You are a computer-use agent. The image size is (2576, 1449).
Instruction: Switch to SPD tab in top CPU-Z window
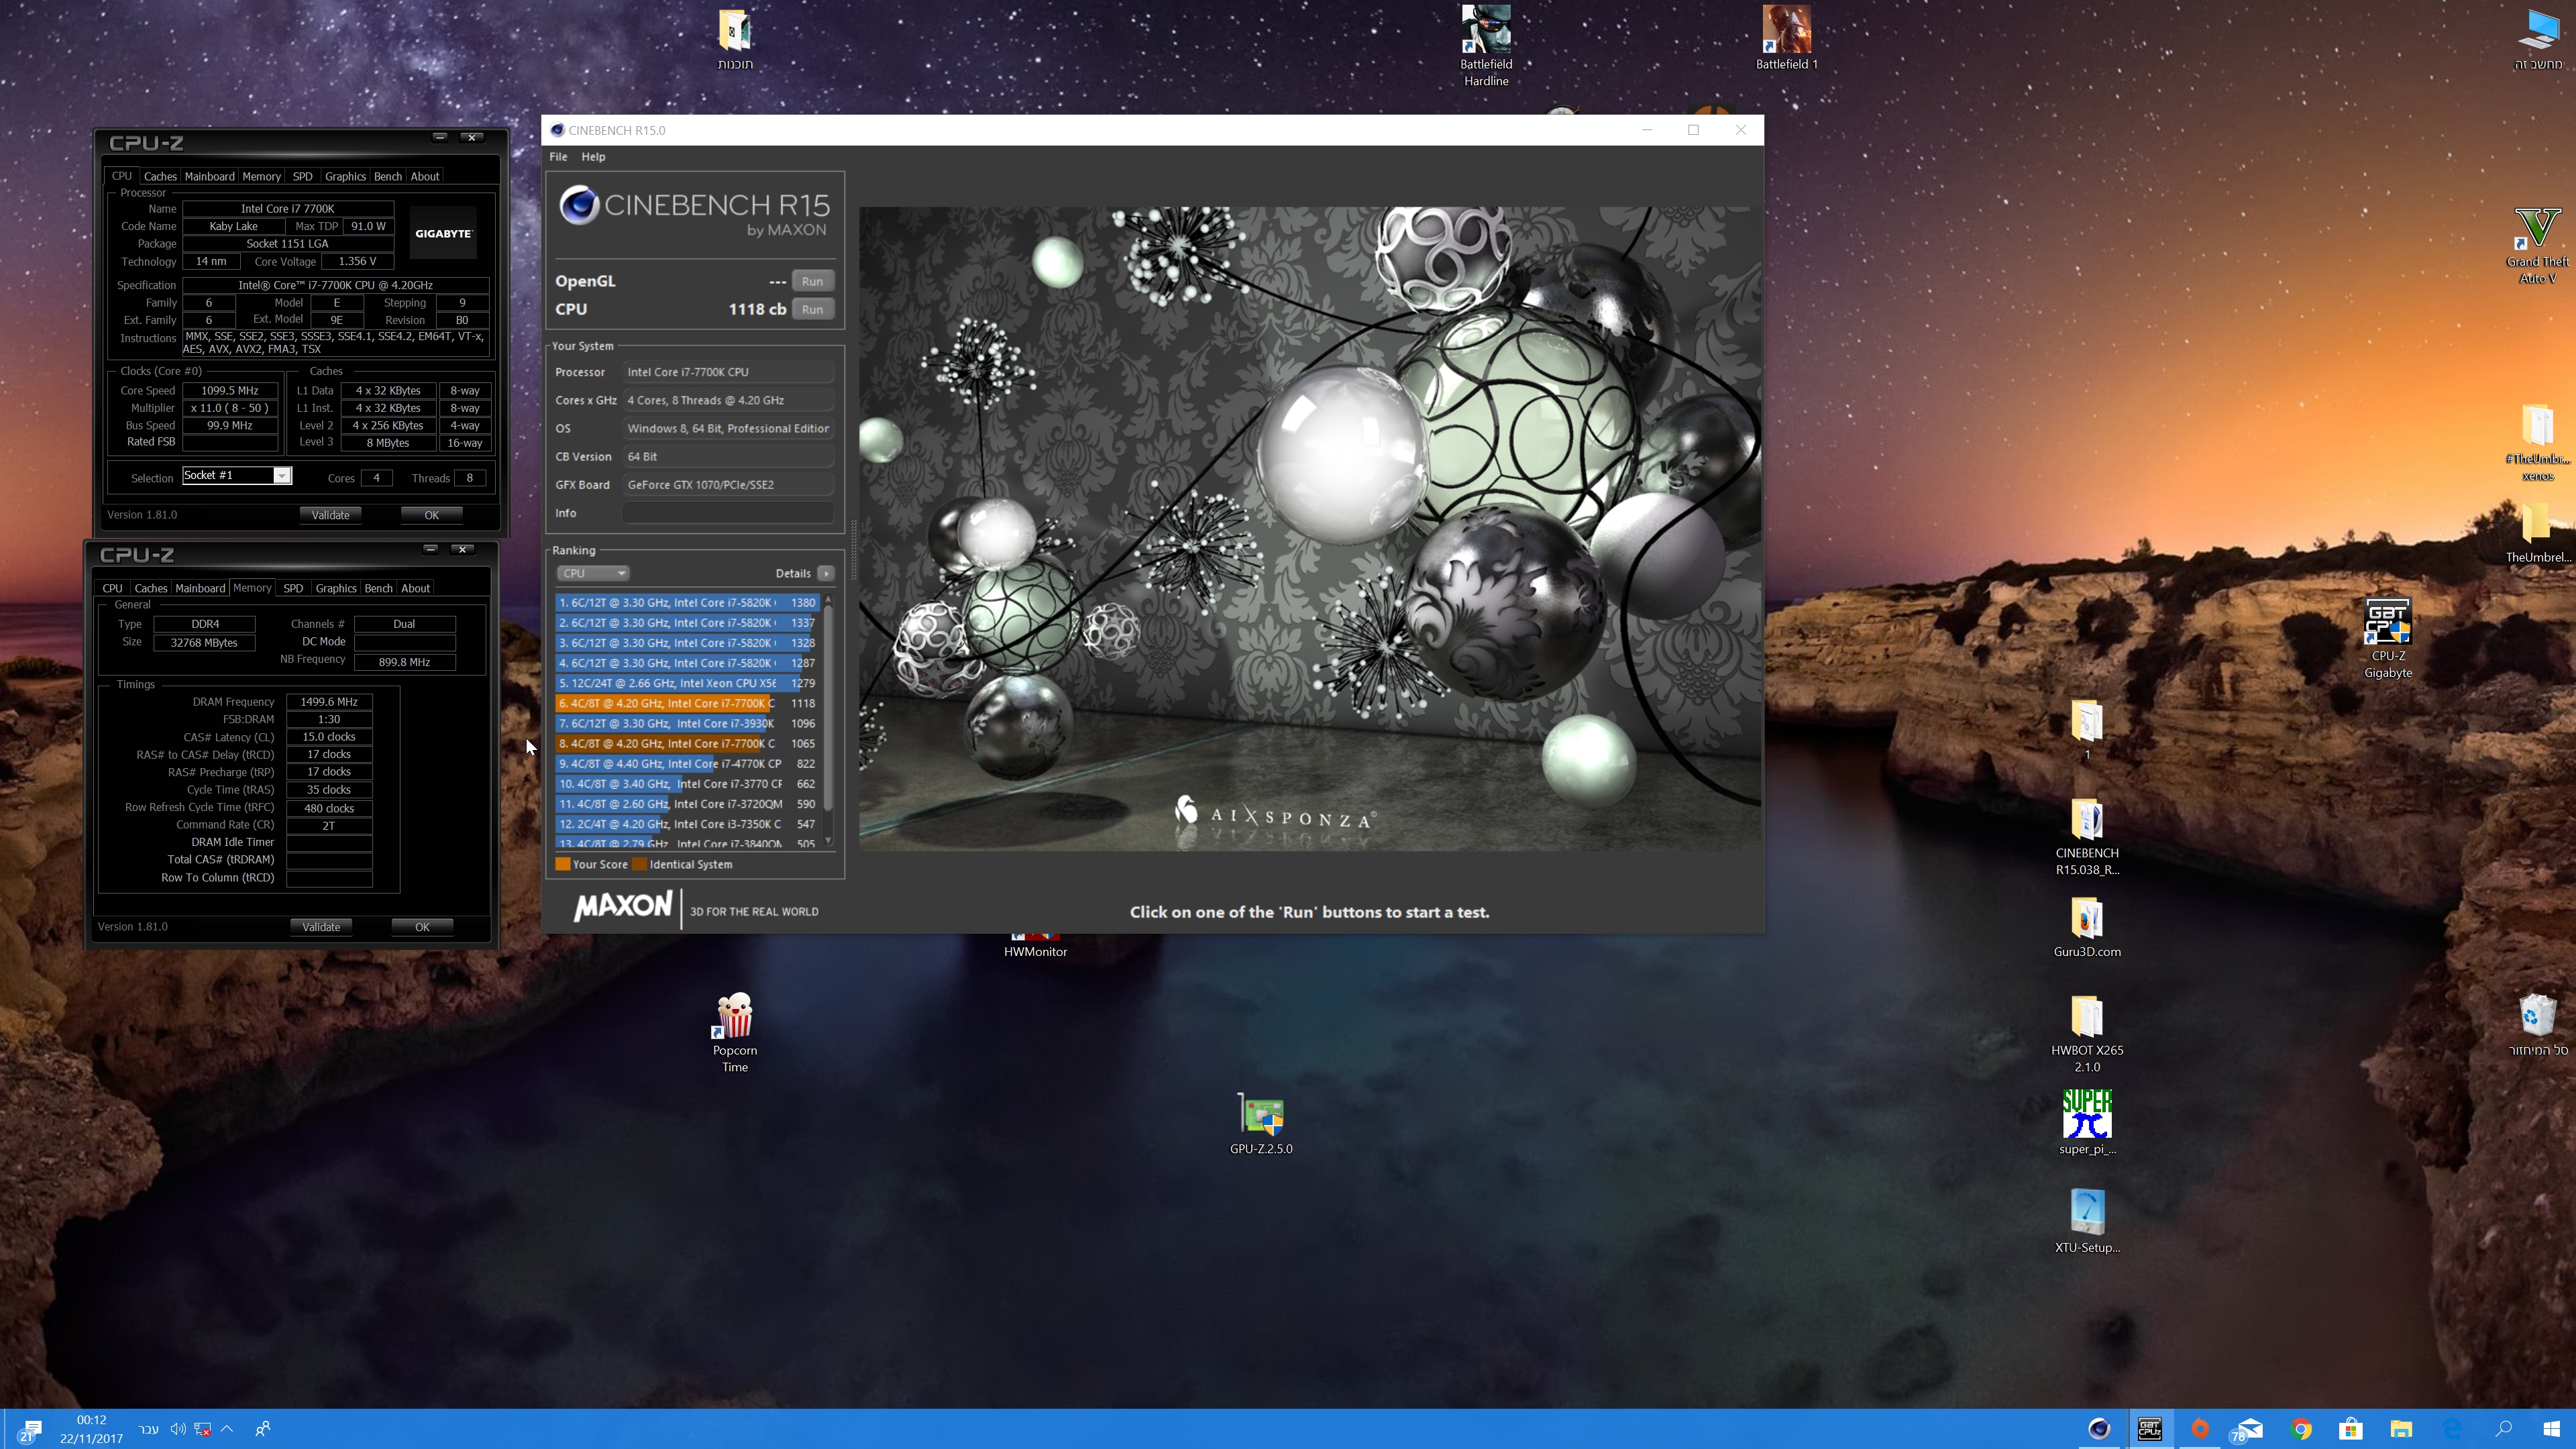point(302,176)
